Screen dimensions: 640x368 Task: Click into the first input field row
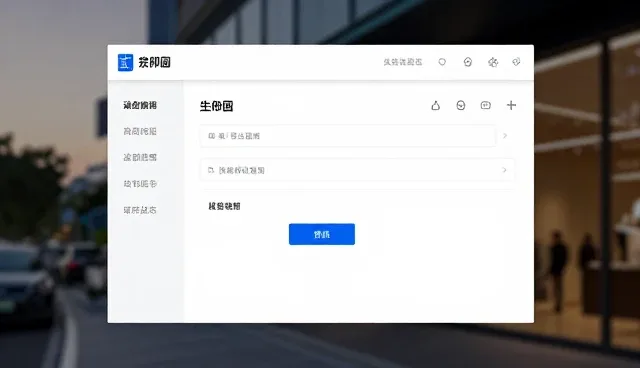(x=348, y=136)
